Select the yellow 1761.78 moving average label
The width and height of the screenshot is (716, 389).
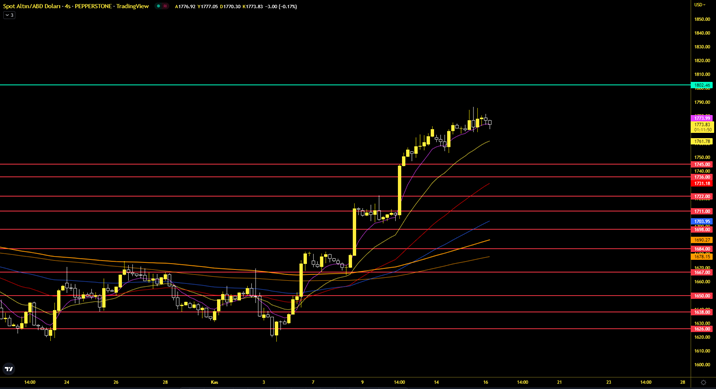tap(702, 142)
